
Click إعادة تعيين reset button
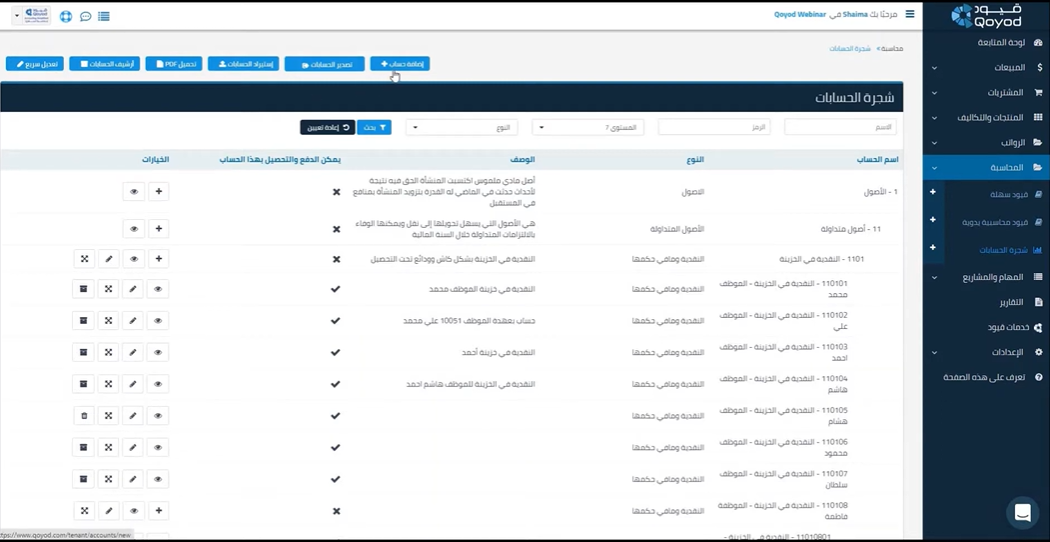click(x=327, y=127)
